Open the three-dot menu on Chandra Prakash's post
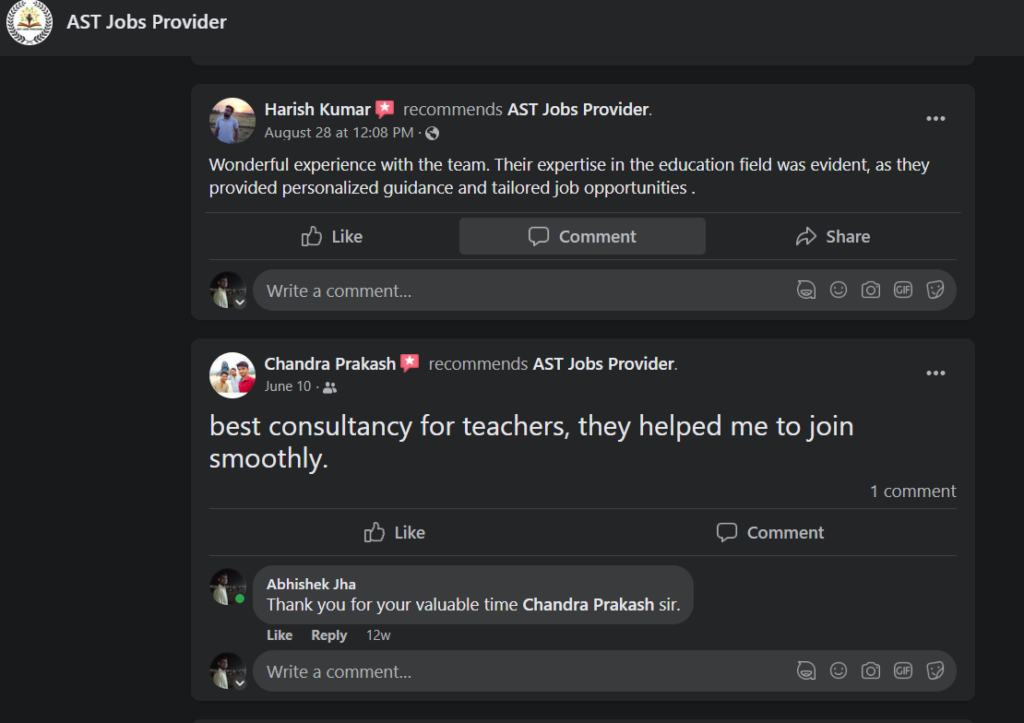The height and width of the screenshot is (723, 1024). coord(935,374)
